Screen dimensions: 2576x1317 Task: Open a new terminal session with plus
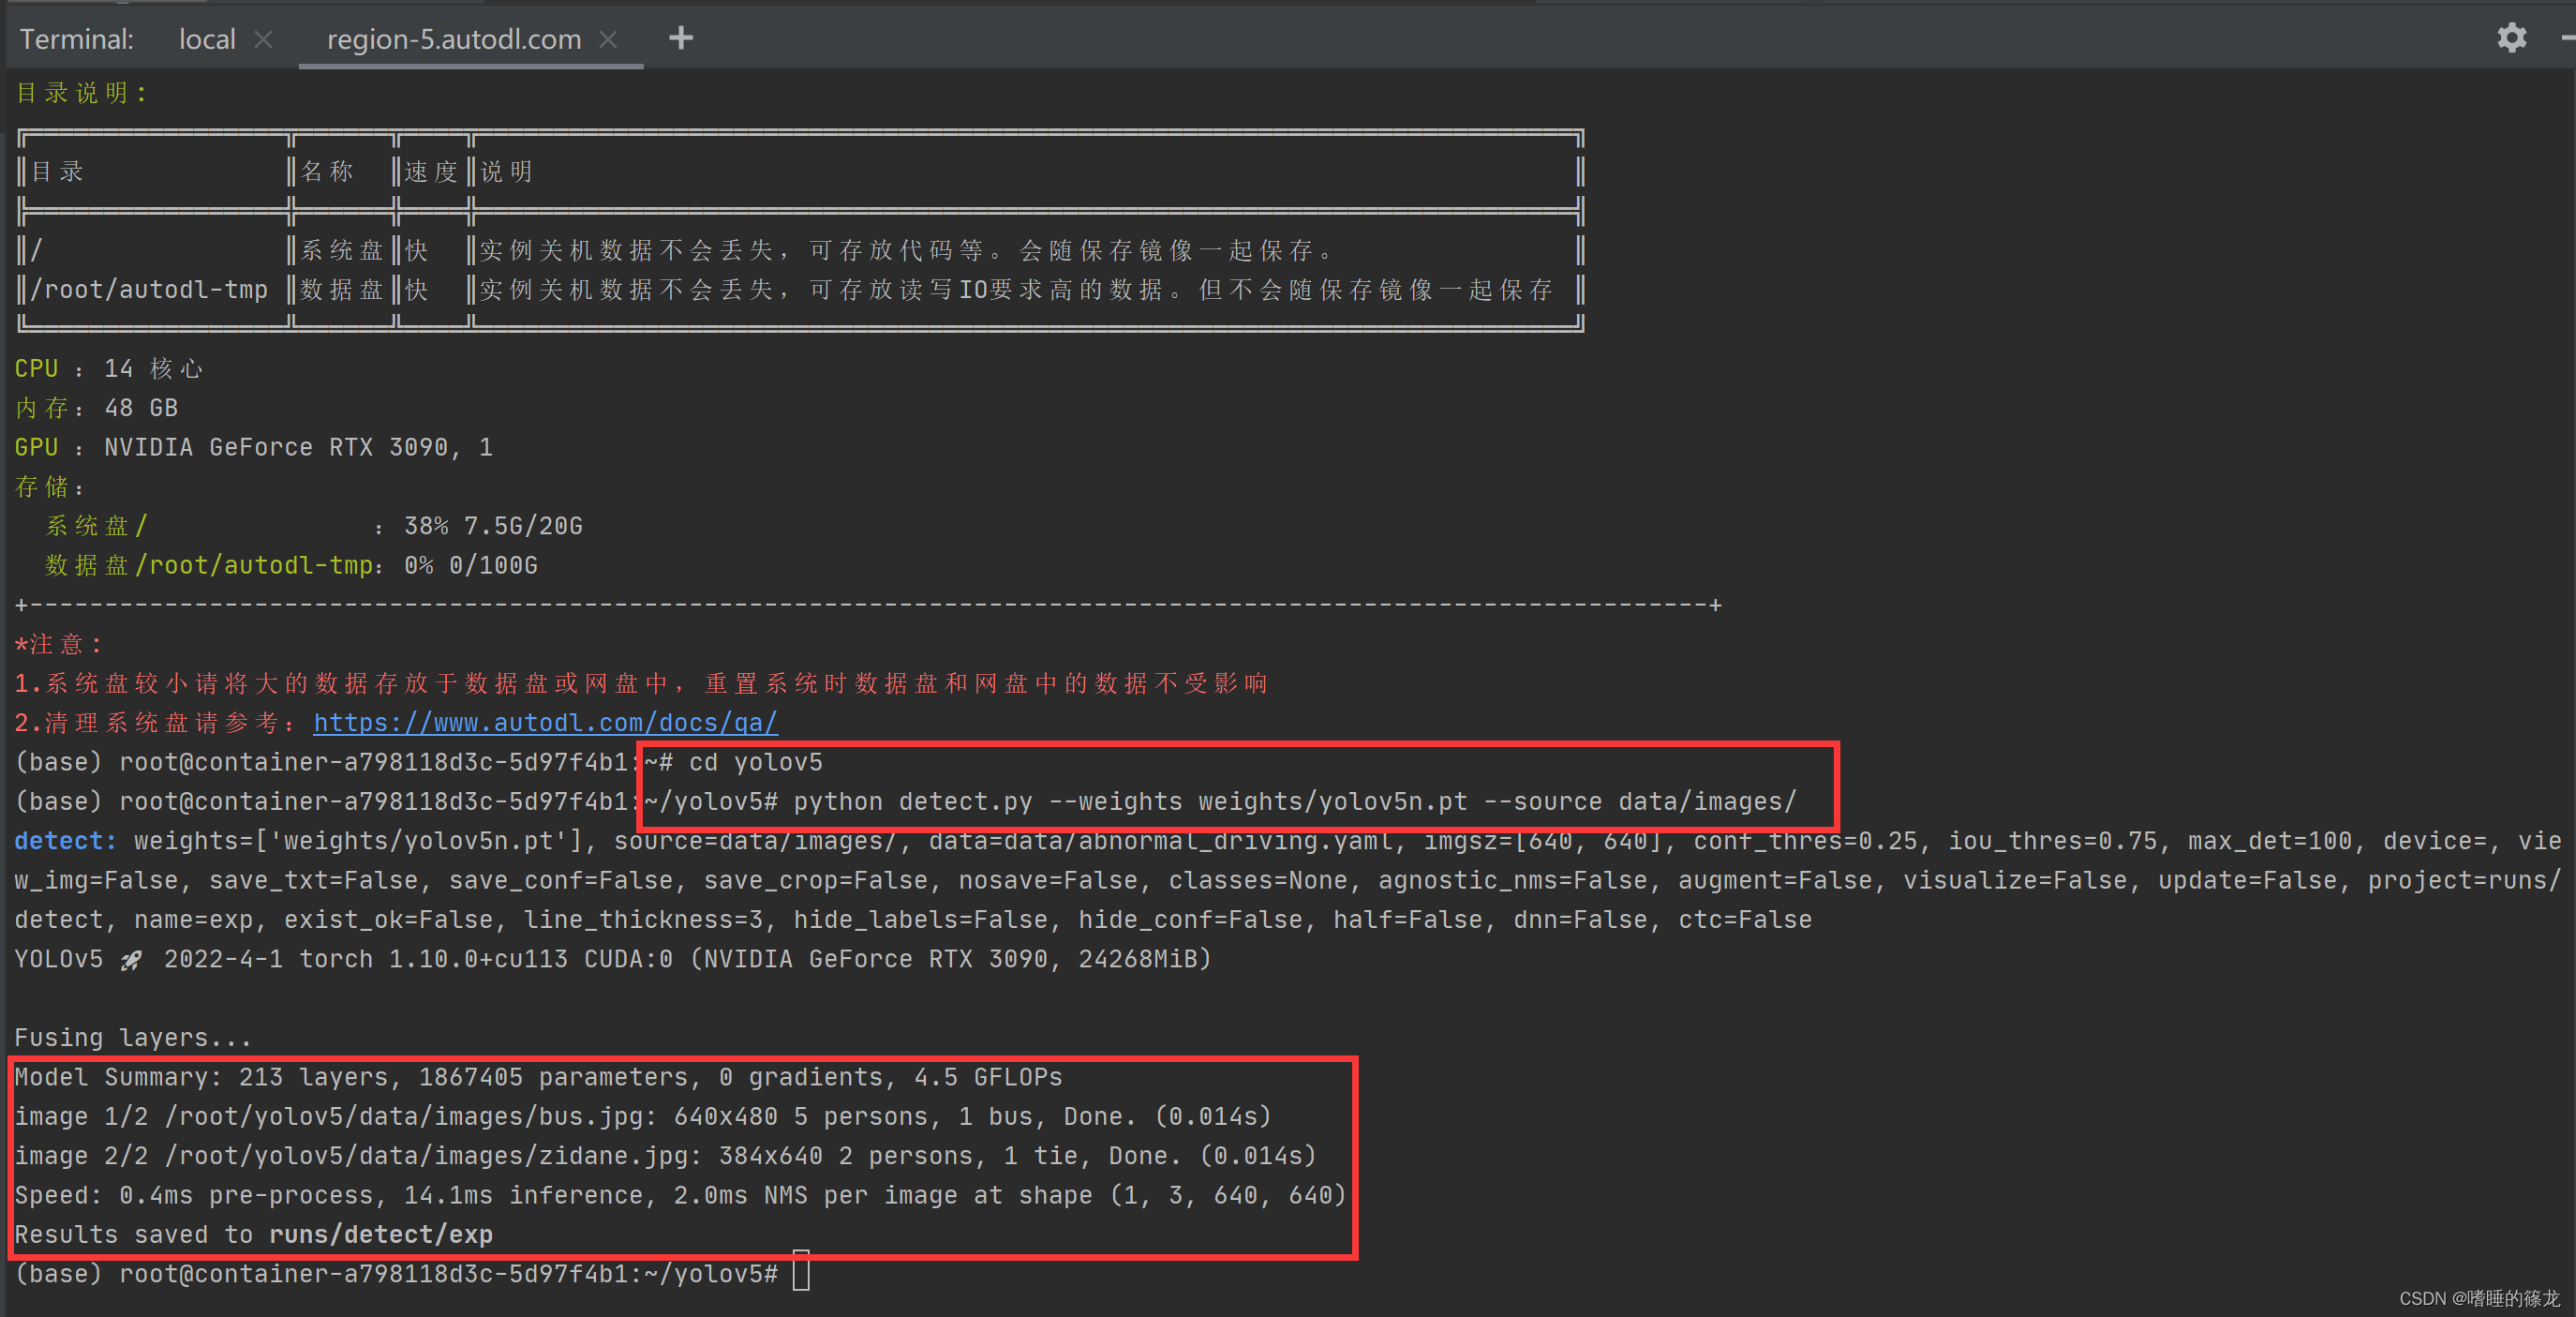point(681,38)
